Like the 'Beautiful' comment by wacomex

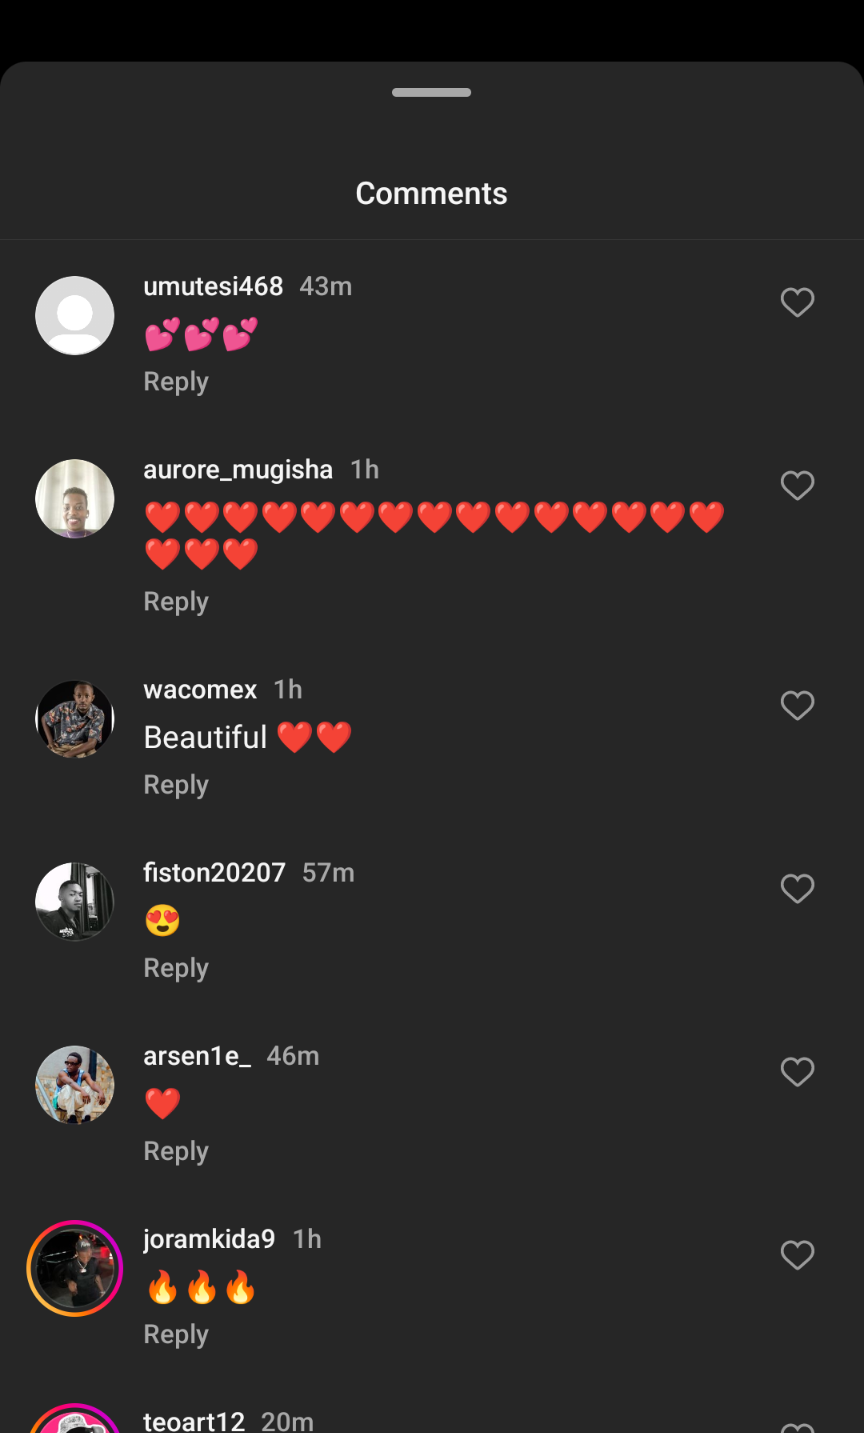coord(797,705)
